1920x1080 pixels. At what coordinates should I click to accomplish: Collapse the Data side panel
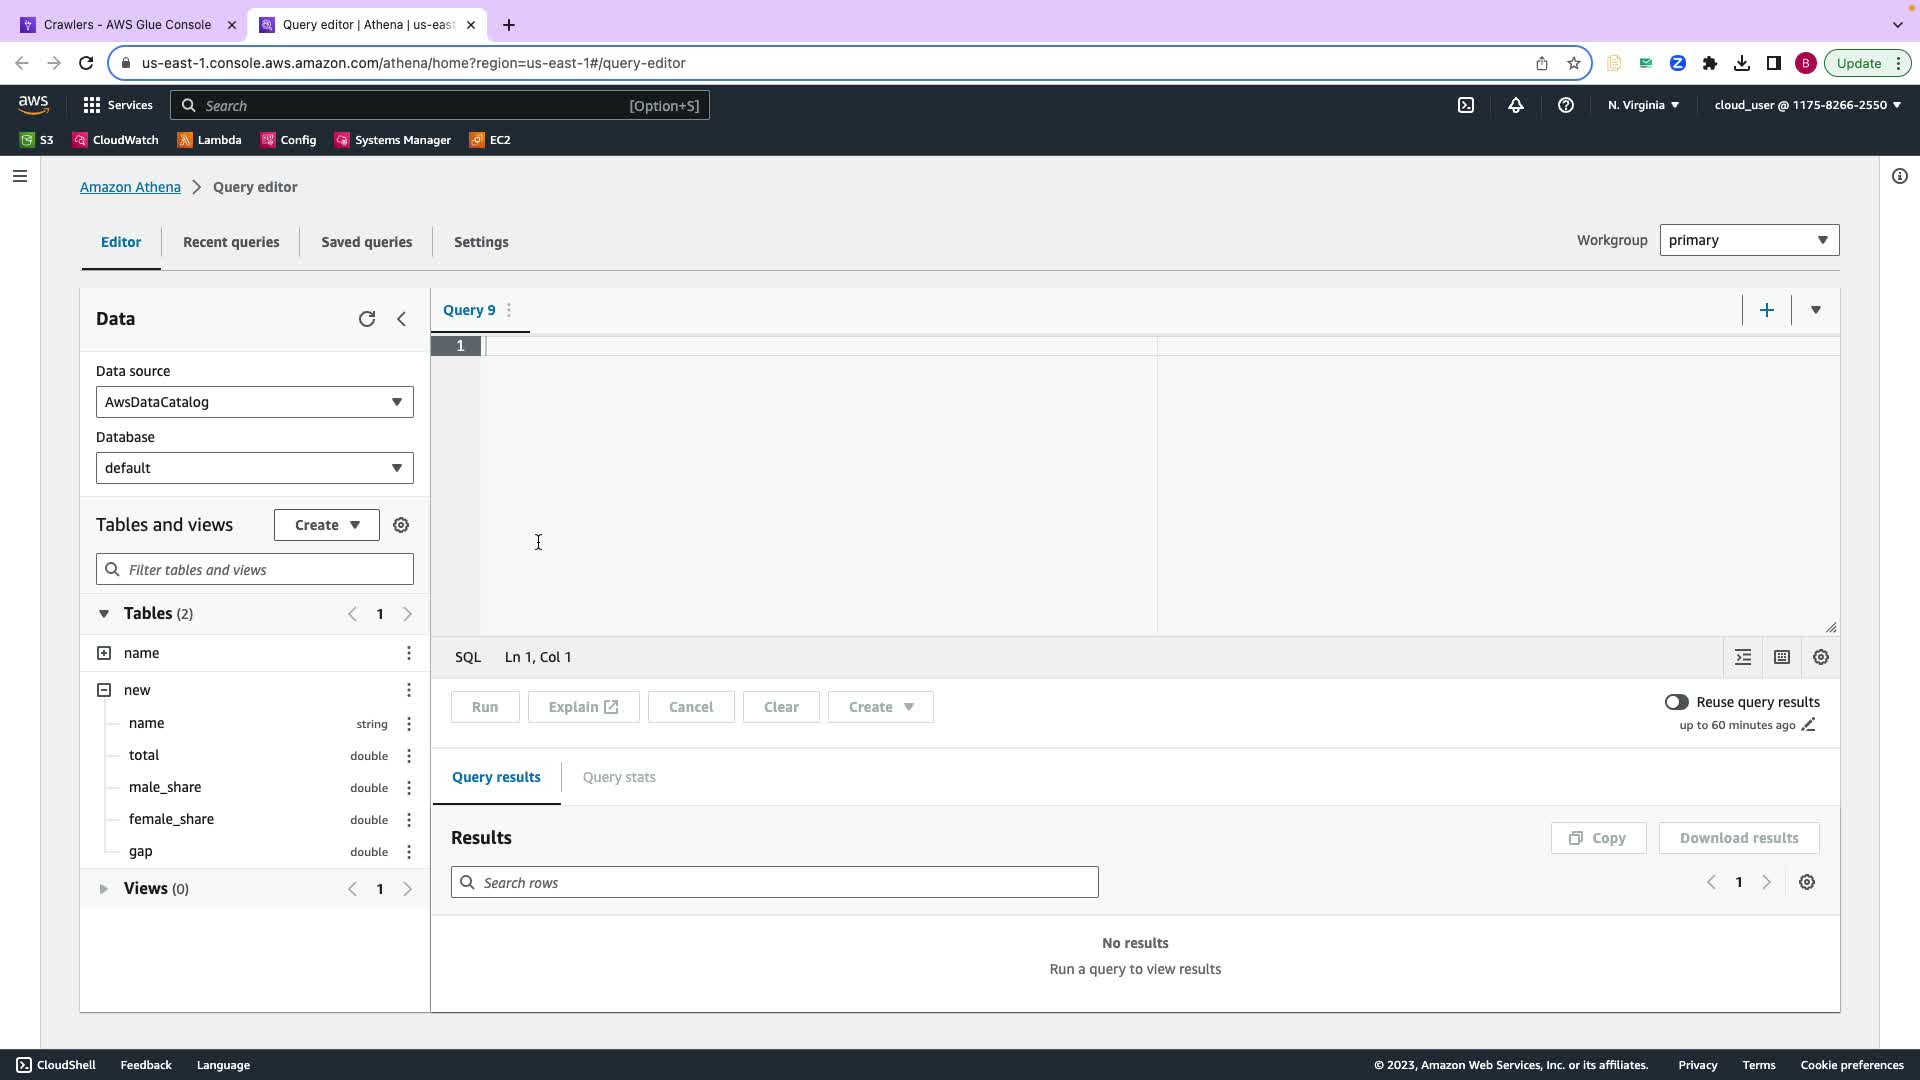pos(401,319)
